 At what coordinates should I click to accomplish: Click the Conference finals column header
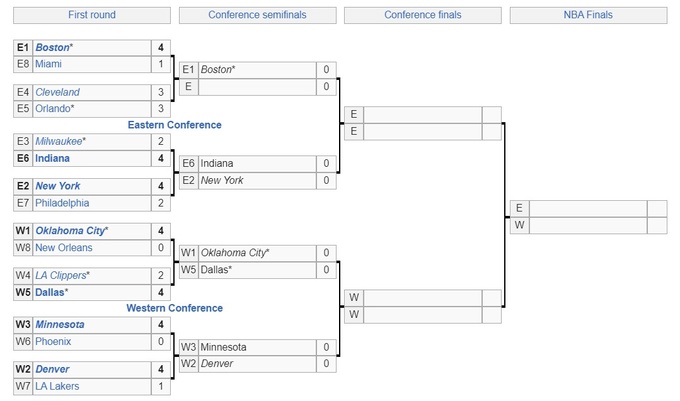423,15
